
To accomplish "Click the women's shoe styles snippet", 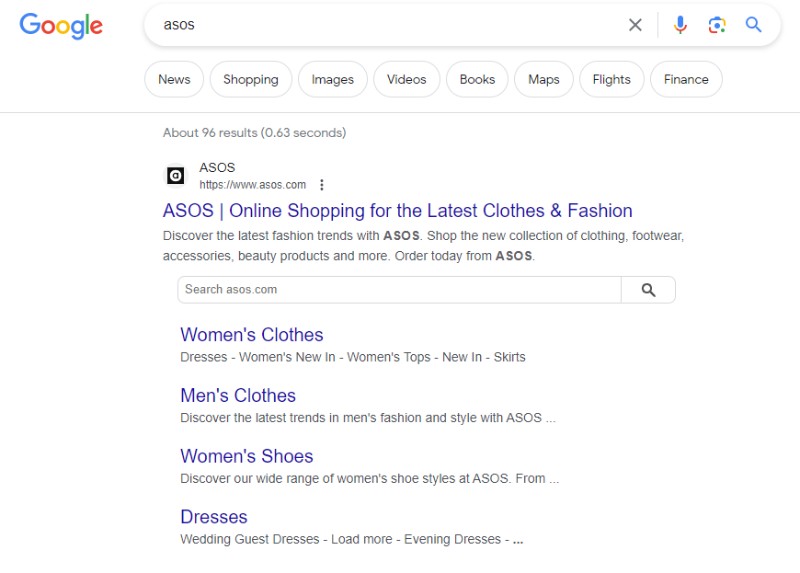I will [x=369, y=479].
